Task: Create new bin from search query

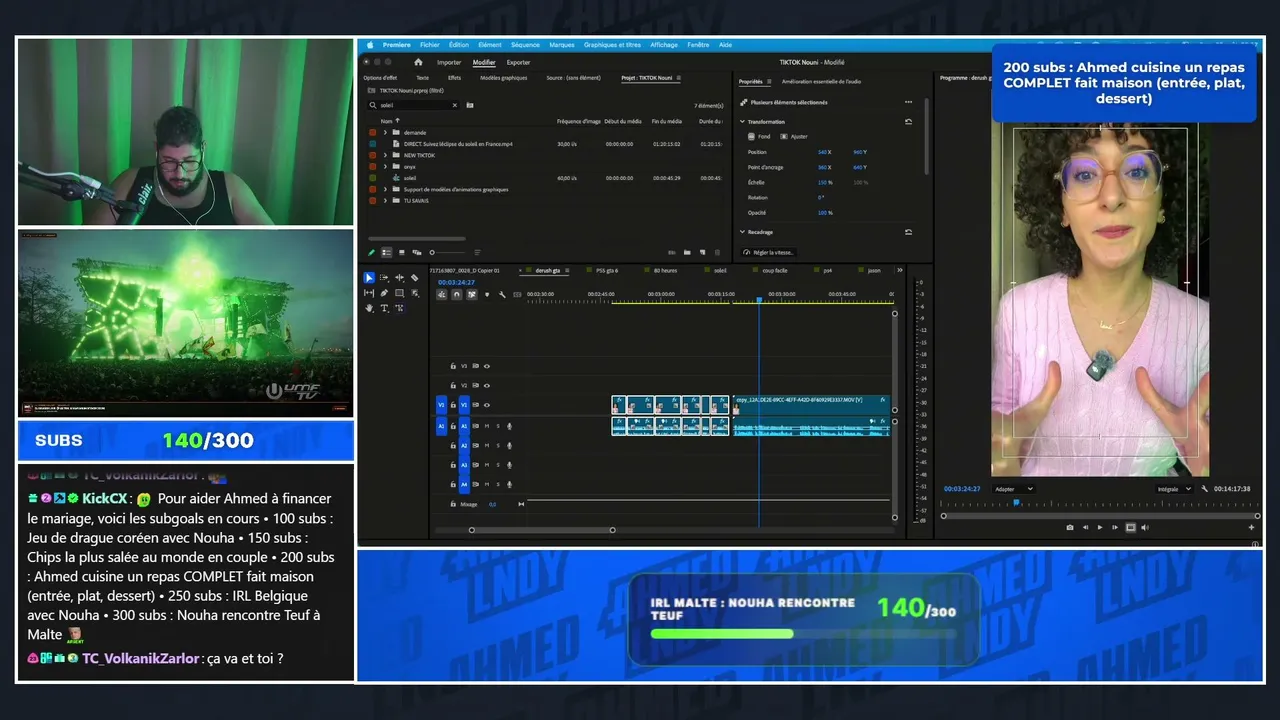Action: pos(470,105)
